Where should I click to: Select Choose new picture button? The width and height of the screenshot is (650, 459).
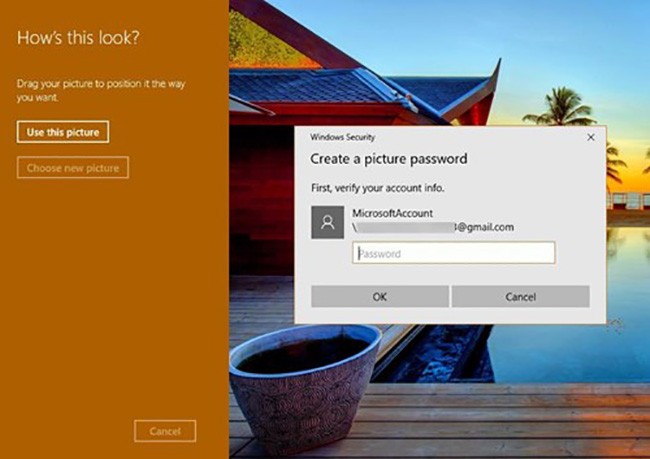pos(73,168)
